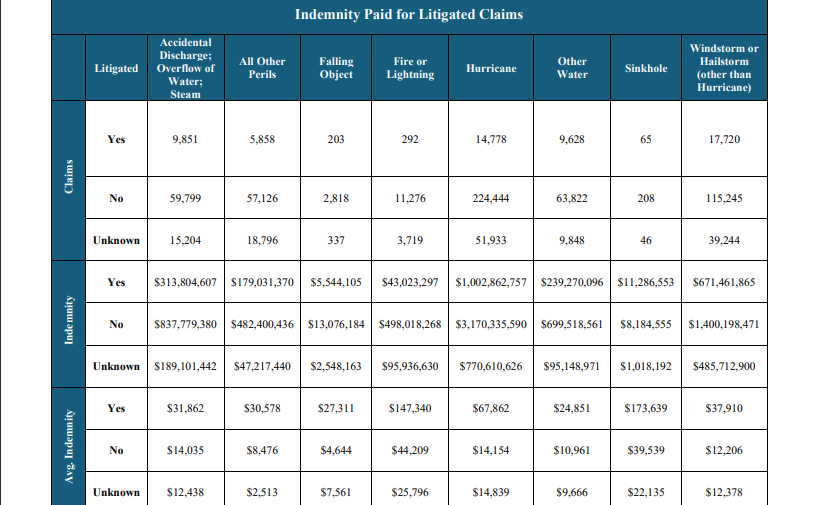
Task: Click the 'Windstorm or Hailstorm' column header
Action: (x=724, y=68)
